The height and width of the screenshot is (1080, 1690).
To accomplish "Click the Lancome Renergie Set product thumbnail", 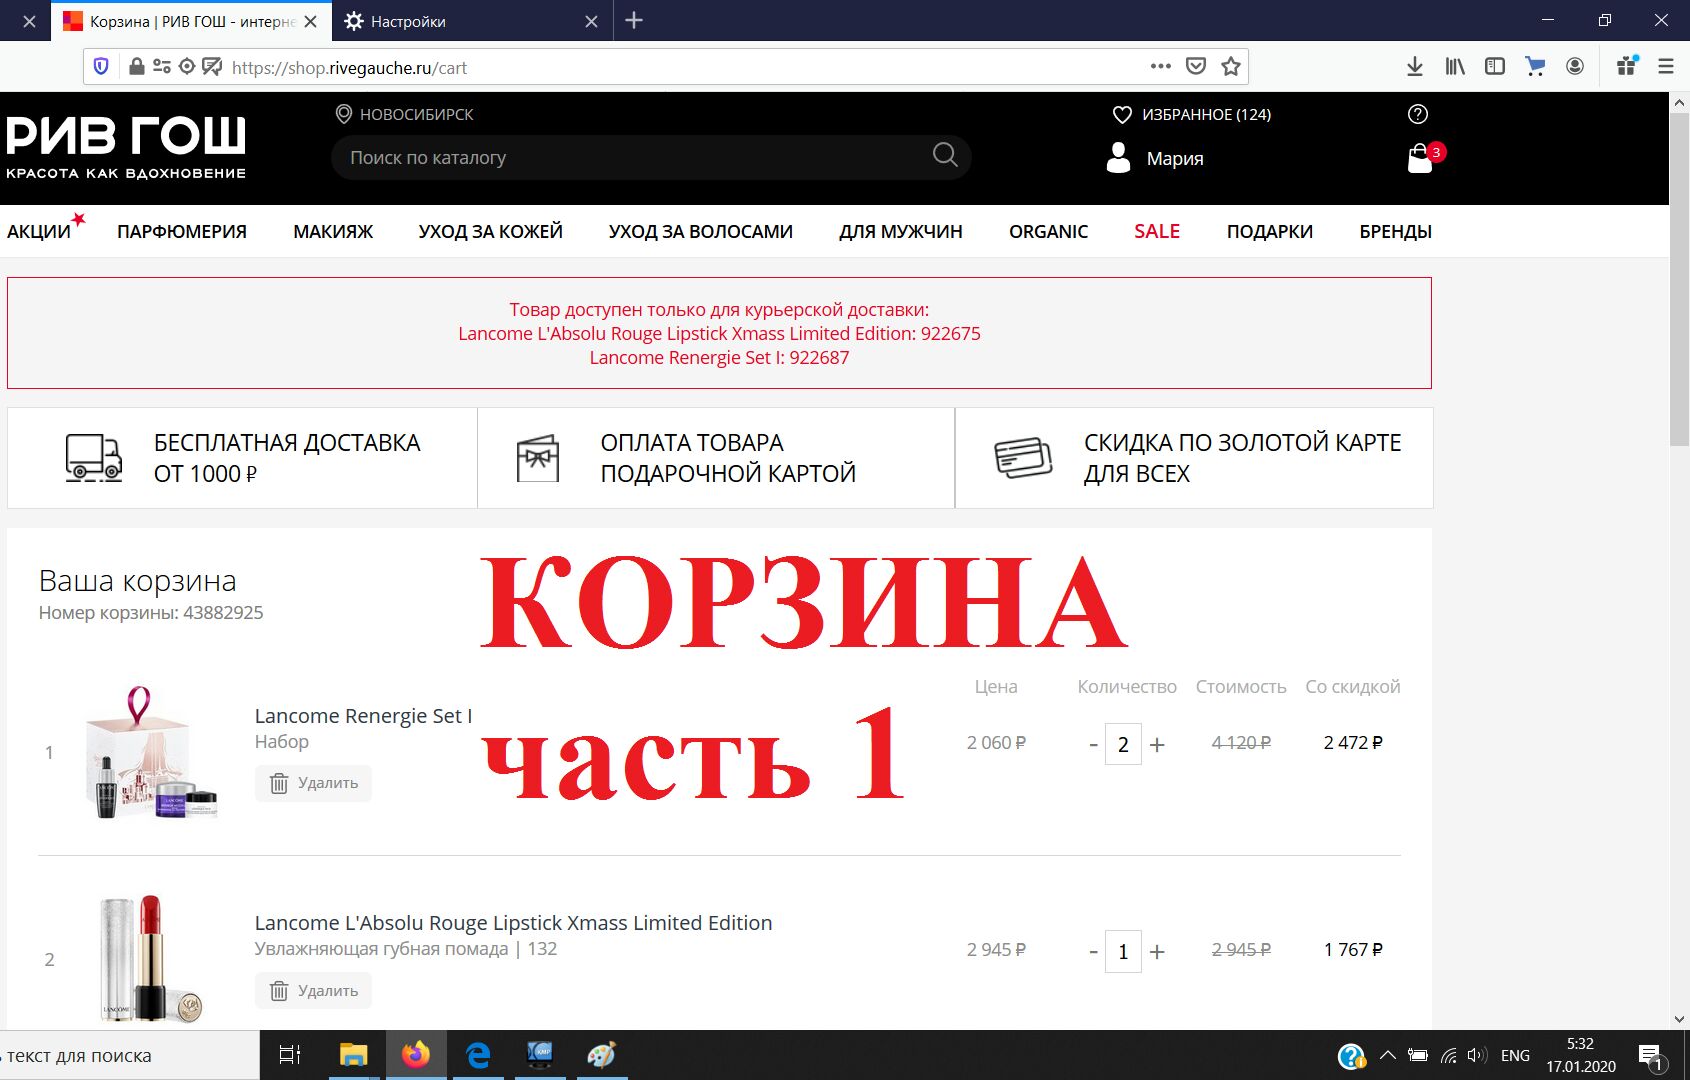I will (x=152, y=752).
